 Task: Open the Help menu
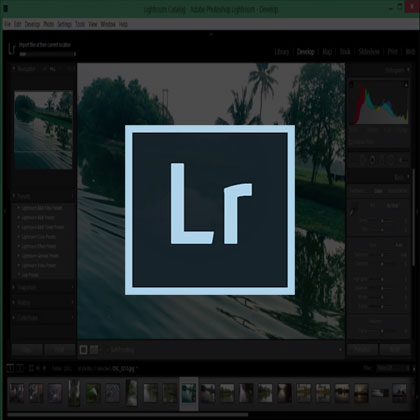coord(123,24)
